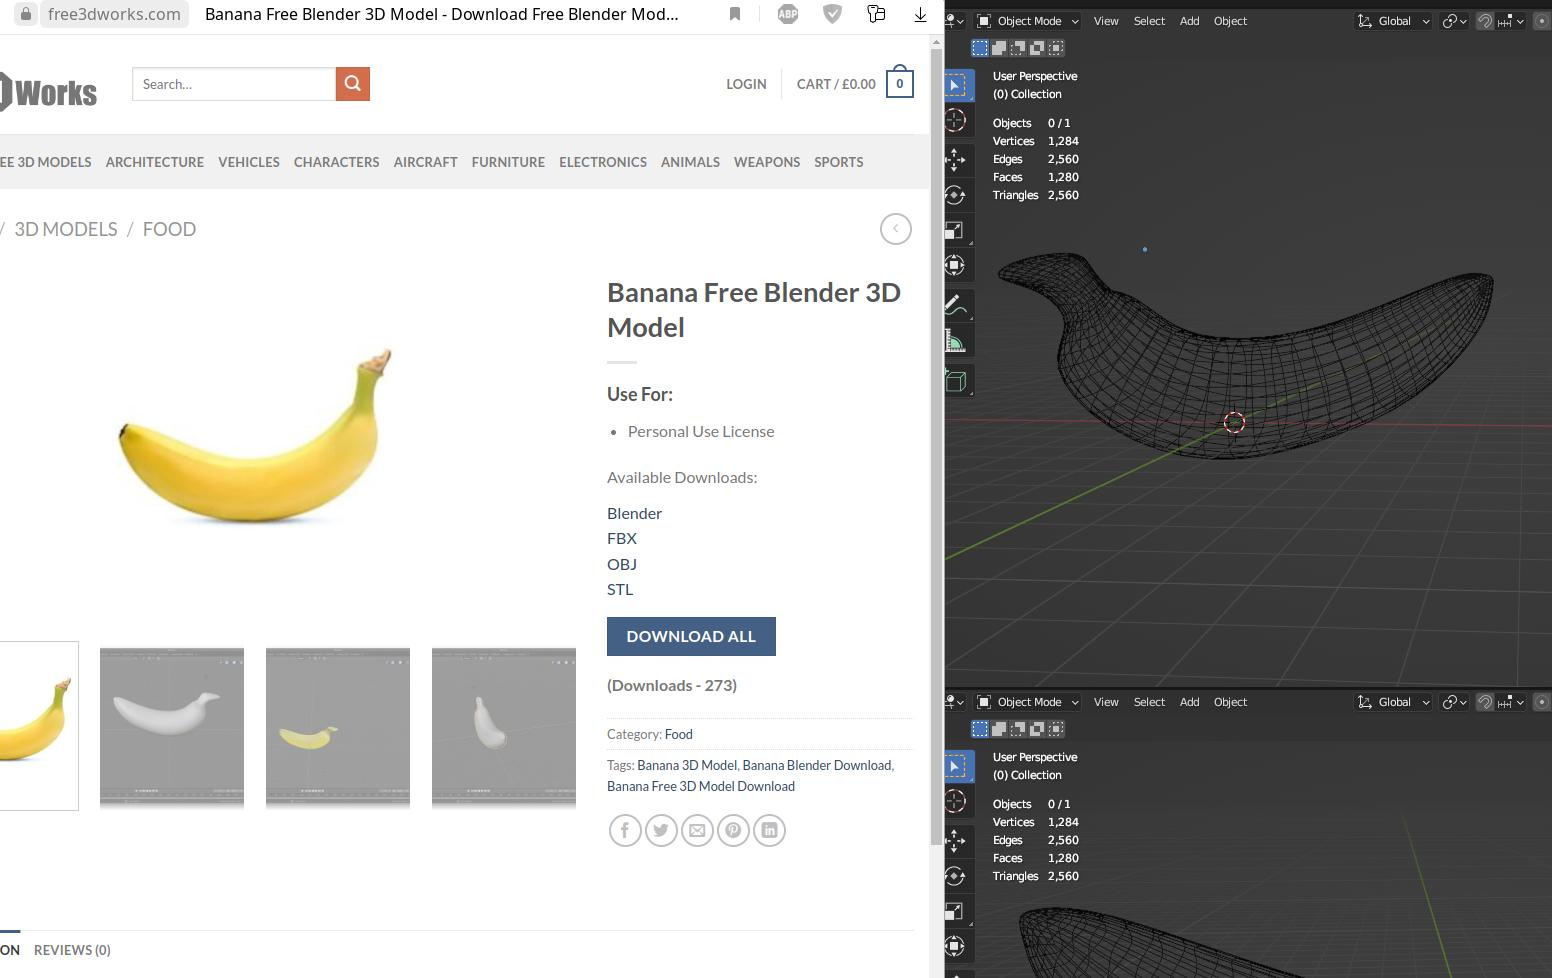Select the Scale tool in lower Blender viewport
This screenshot has height=978, width=1552.
[955, 911]
